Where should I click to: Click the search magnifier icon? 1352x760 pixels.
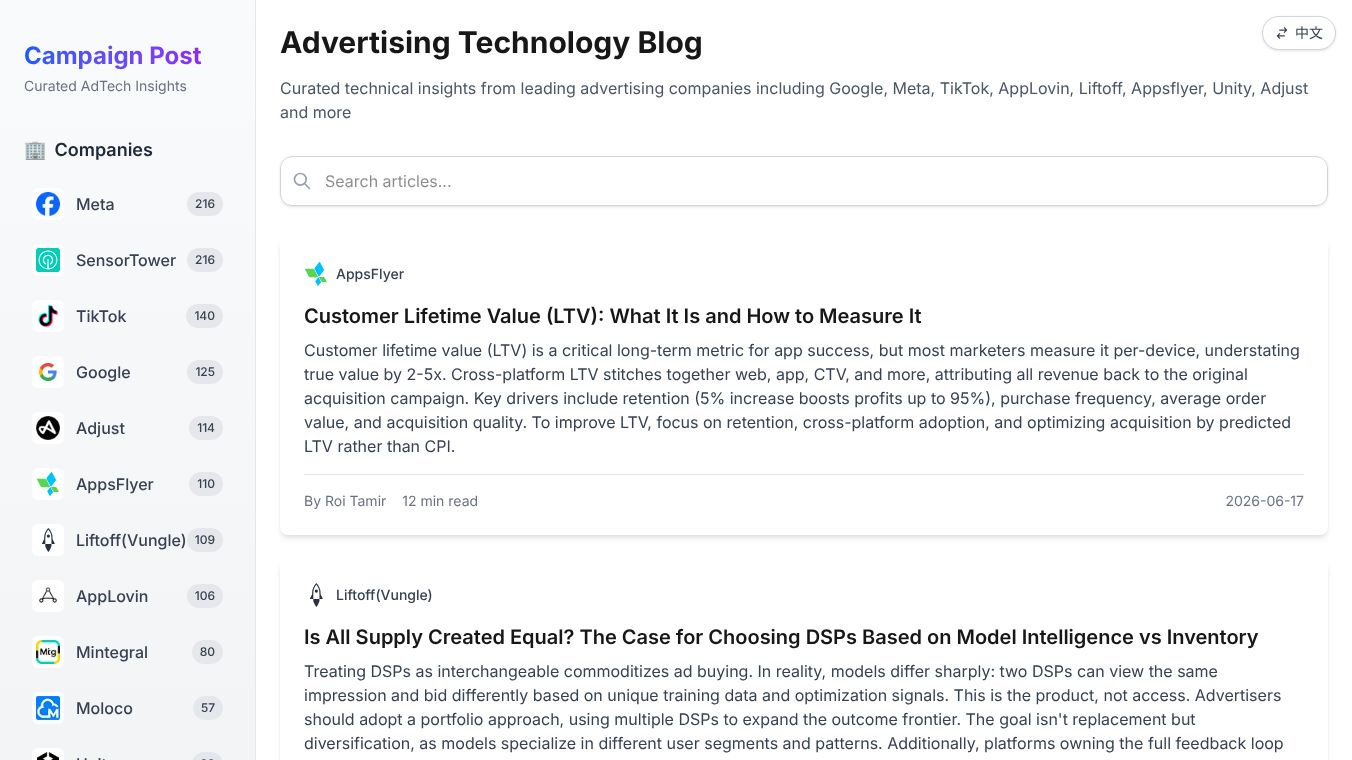pos(302,181)
